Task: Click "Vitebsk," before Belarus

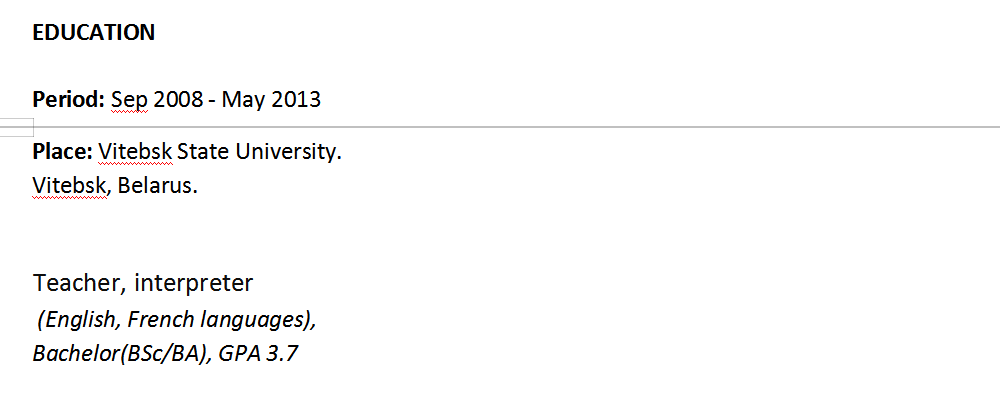Action: tap(71, 186)
